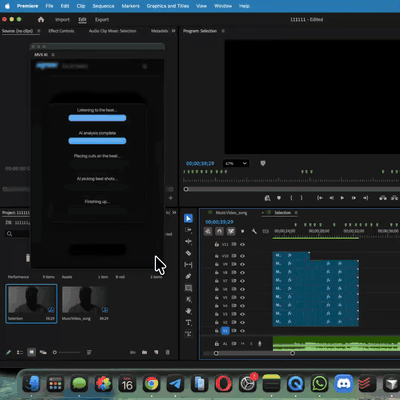
Task: Select the Selection arrow tool
Action: pos(188,218)
